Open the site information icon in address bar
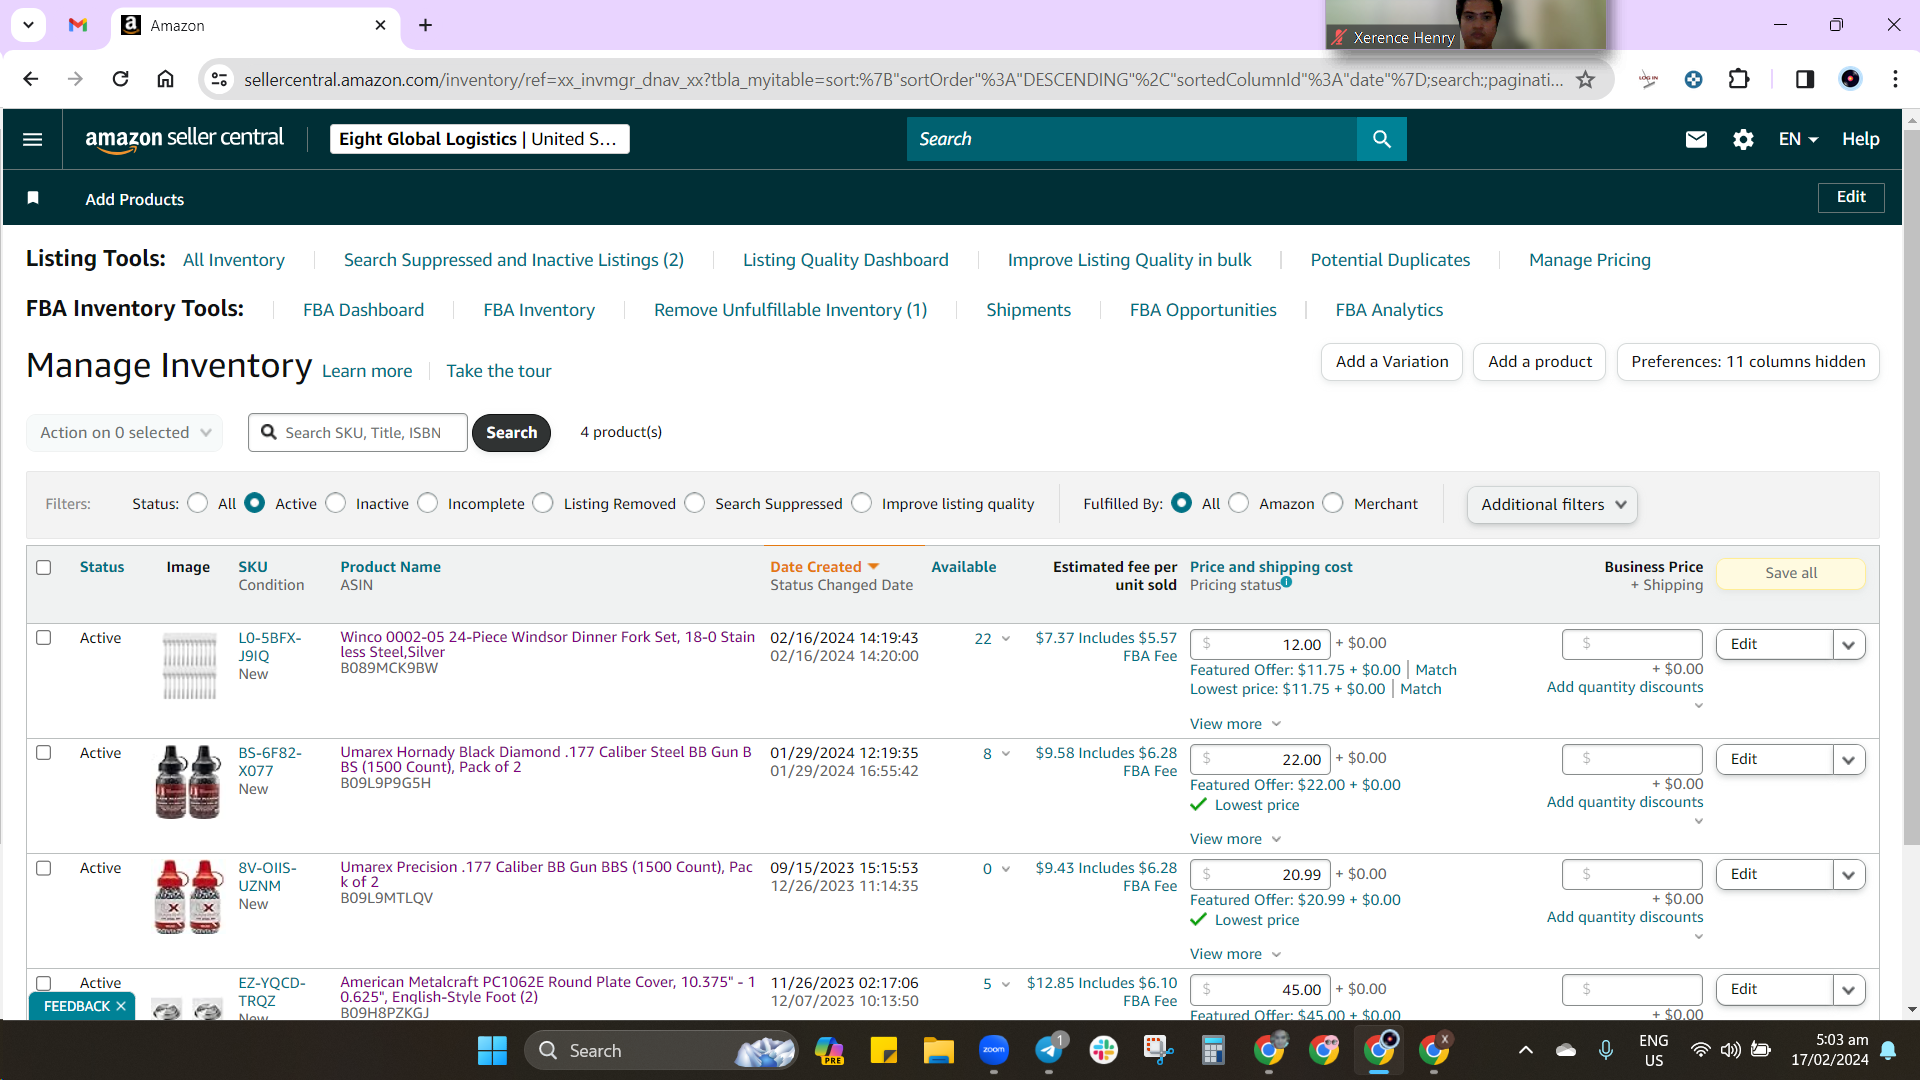The image size is (1920, 1080). pos(220,79)
